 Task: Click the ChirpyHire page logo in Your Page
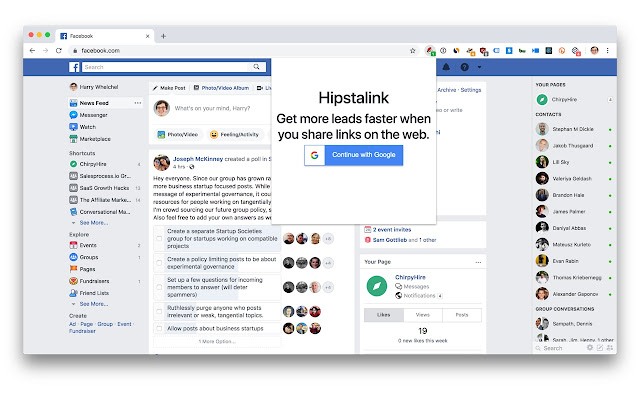pyautogui.click(x=377, y=286)
